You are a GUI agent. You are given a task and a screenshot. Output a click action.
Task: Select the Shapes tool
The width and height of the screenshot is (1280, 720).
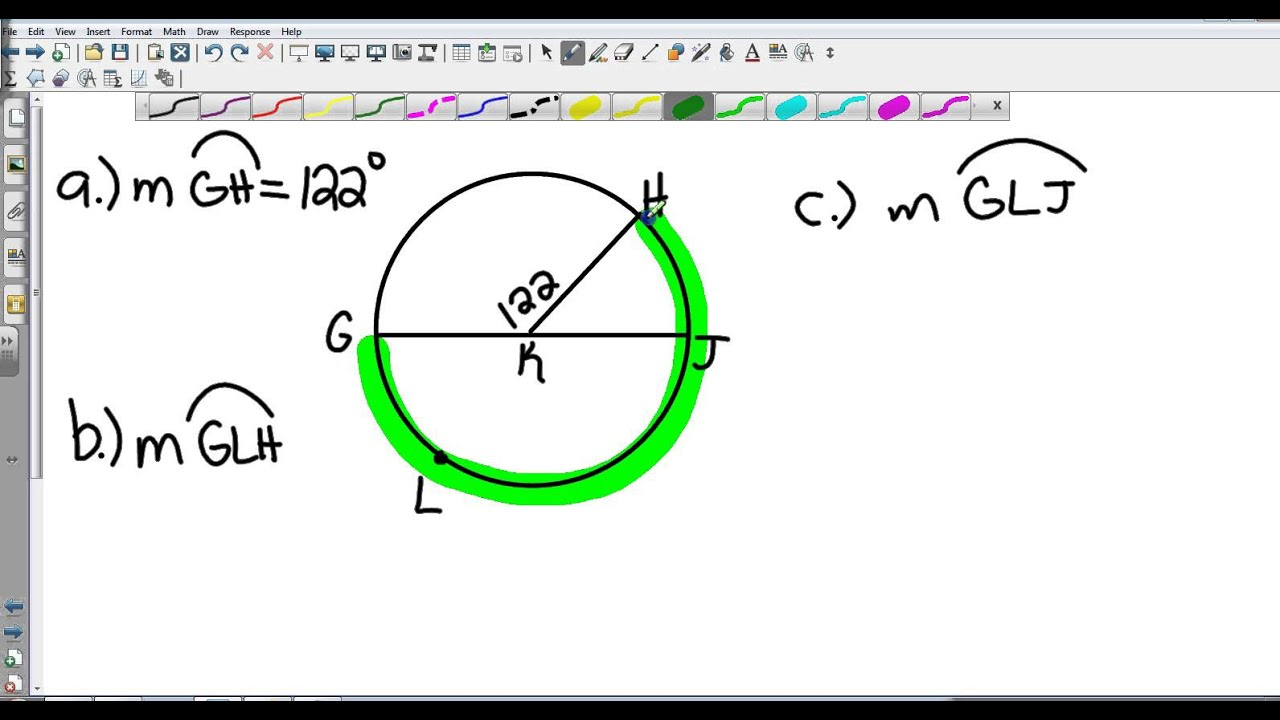[675, 53]
